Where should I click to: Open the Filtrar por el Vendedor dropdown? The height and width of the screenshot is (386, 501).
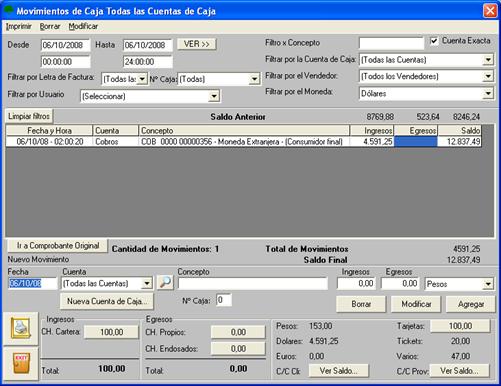488,76
